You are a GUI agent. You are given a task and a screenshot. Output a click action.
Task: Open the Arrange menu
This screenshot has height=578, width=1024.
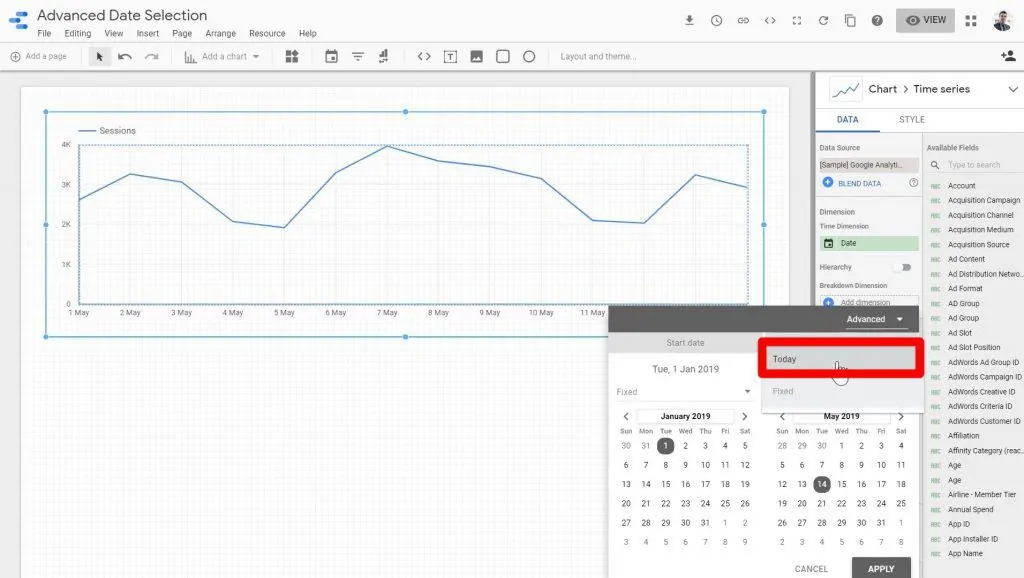click(221, 33)
